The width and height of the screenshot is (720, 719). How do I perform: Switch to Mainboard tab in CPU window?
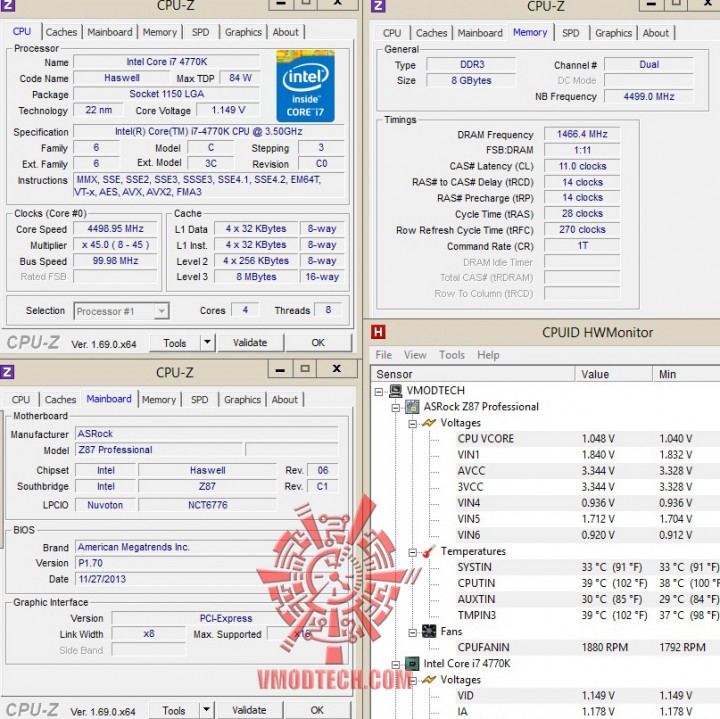click(x=110, y=32)
